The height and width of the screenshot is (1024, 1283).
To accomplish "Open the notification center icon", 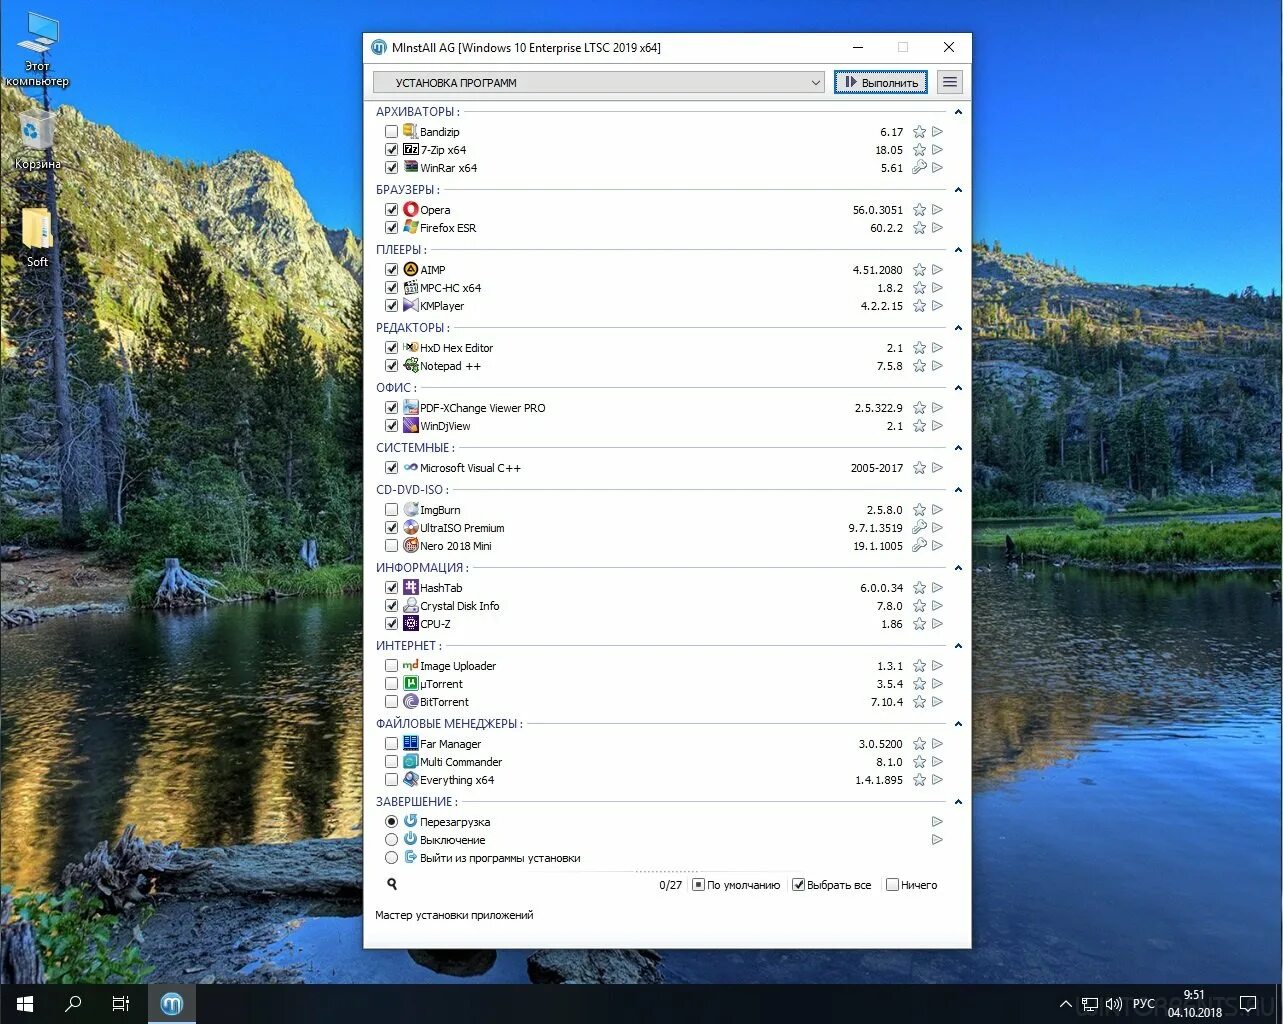I will (1247, 1004).
